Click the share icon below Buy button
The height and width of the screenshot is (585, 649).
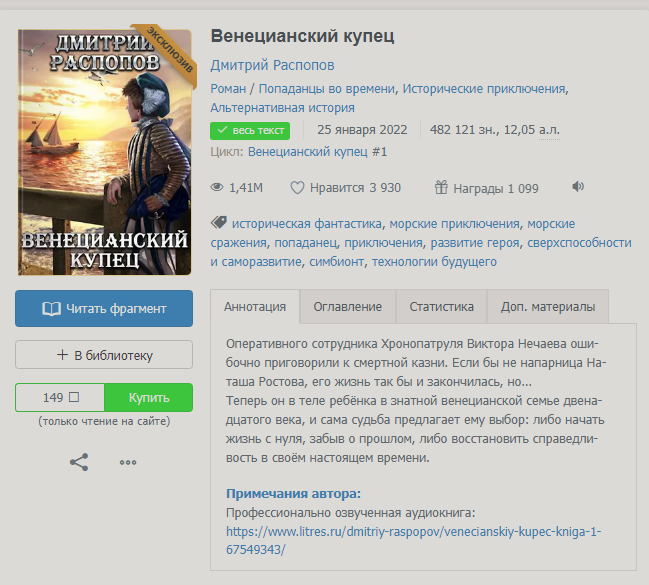click(x=79, y=462)
